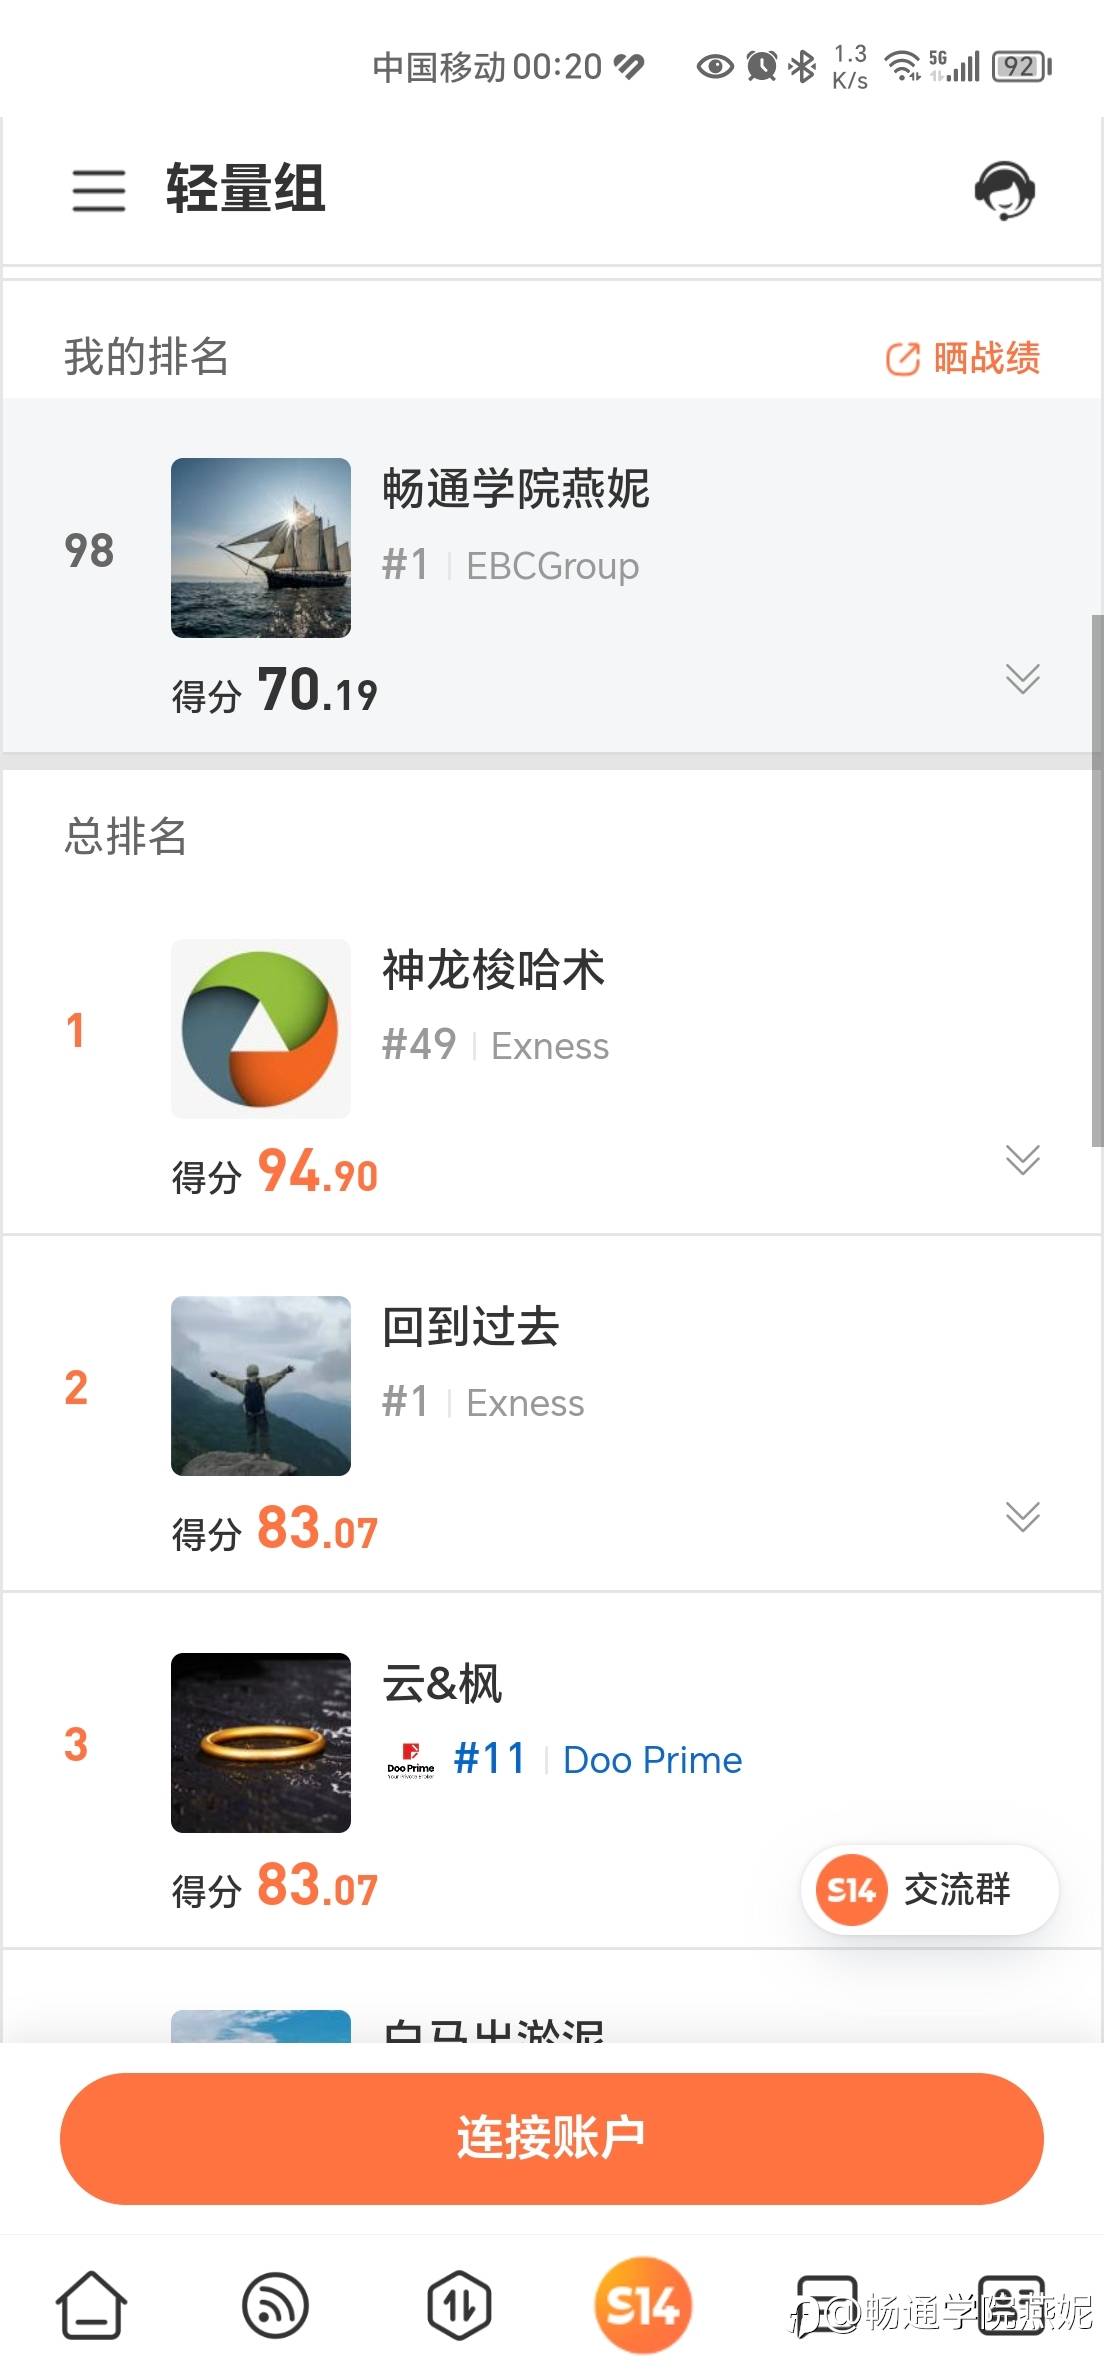Screen dimensions: 1104x2376
Task: Open the hamburger menu
Action: click(x=98, y=189)
